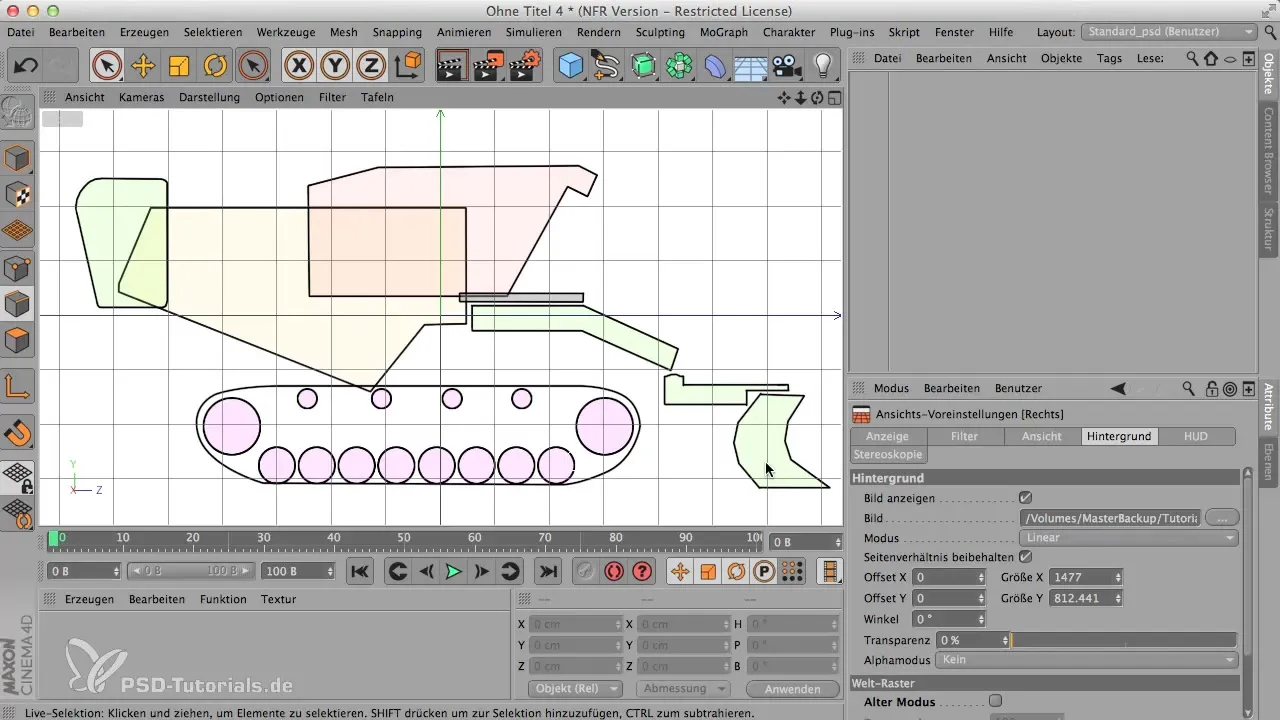
Task: Toggle the Y axis lock
Action: click(335, 66)
